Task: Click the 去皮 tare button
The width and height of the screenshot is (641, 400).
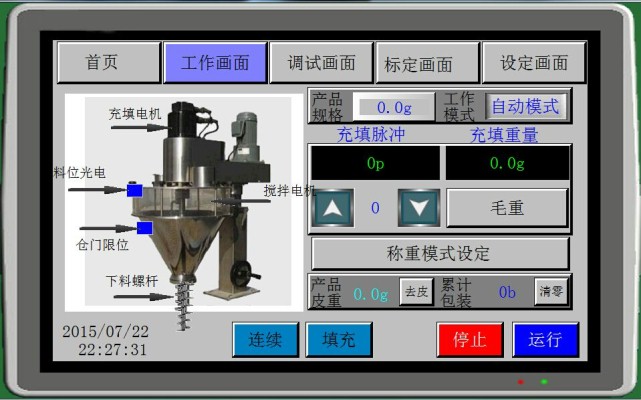Action: [416, 292]
